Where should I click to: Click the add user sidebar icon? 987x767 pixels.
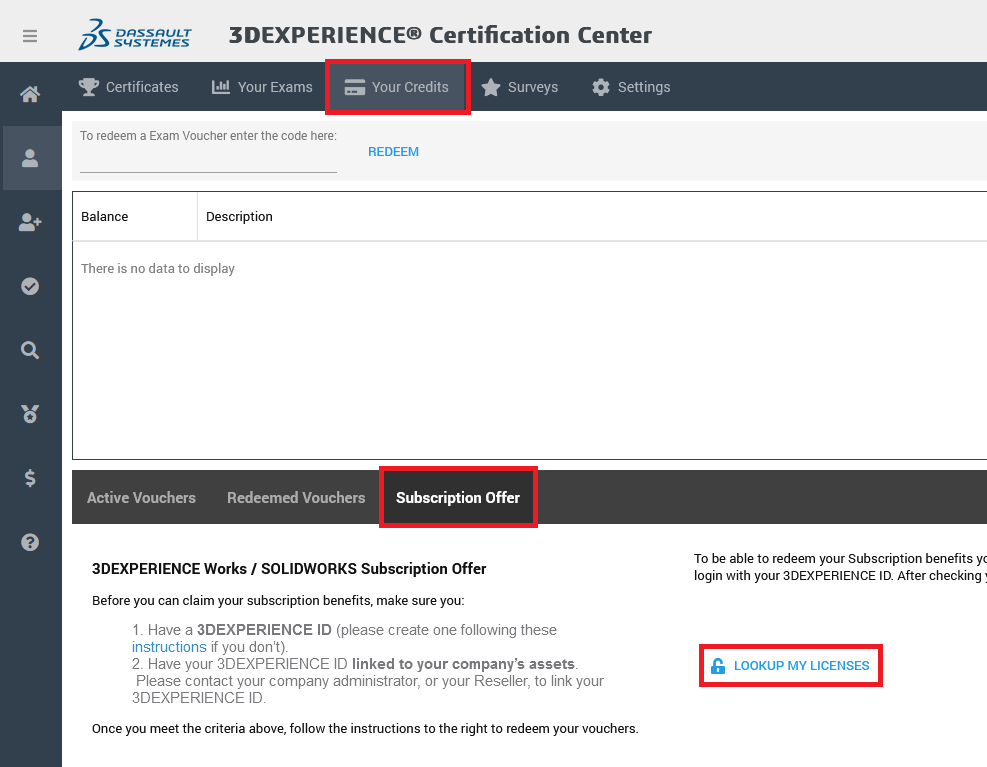pos(30,222)
